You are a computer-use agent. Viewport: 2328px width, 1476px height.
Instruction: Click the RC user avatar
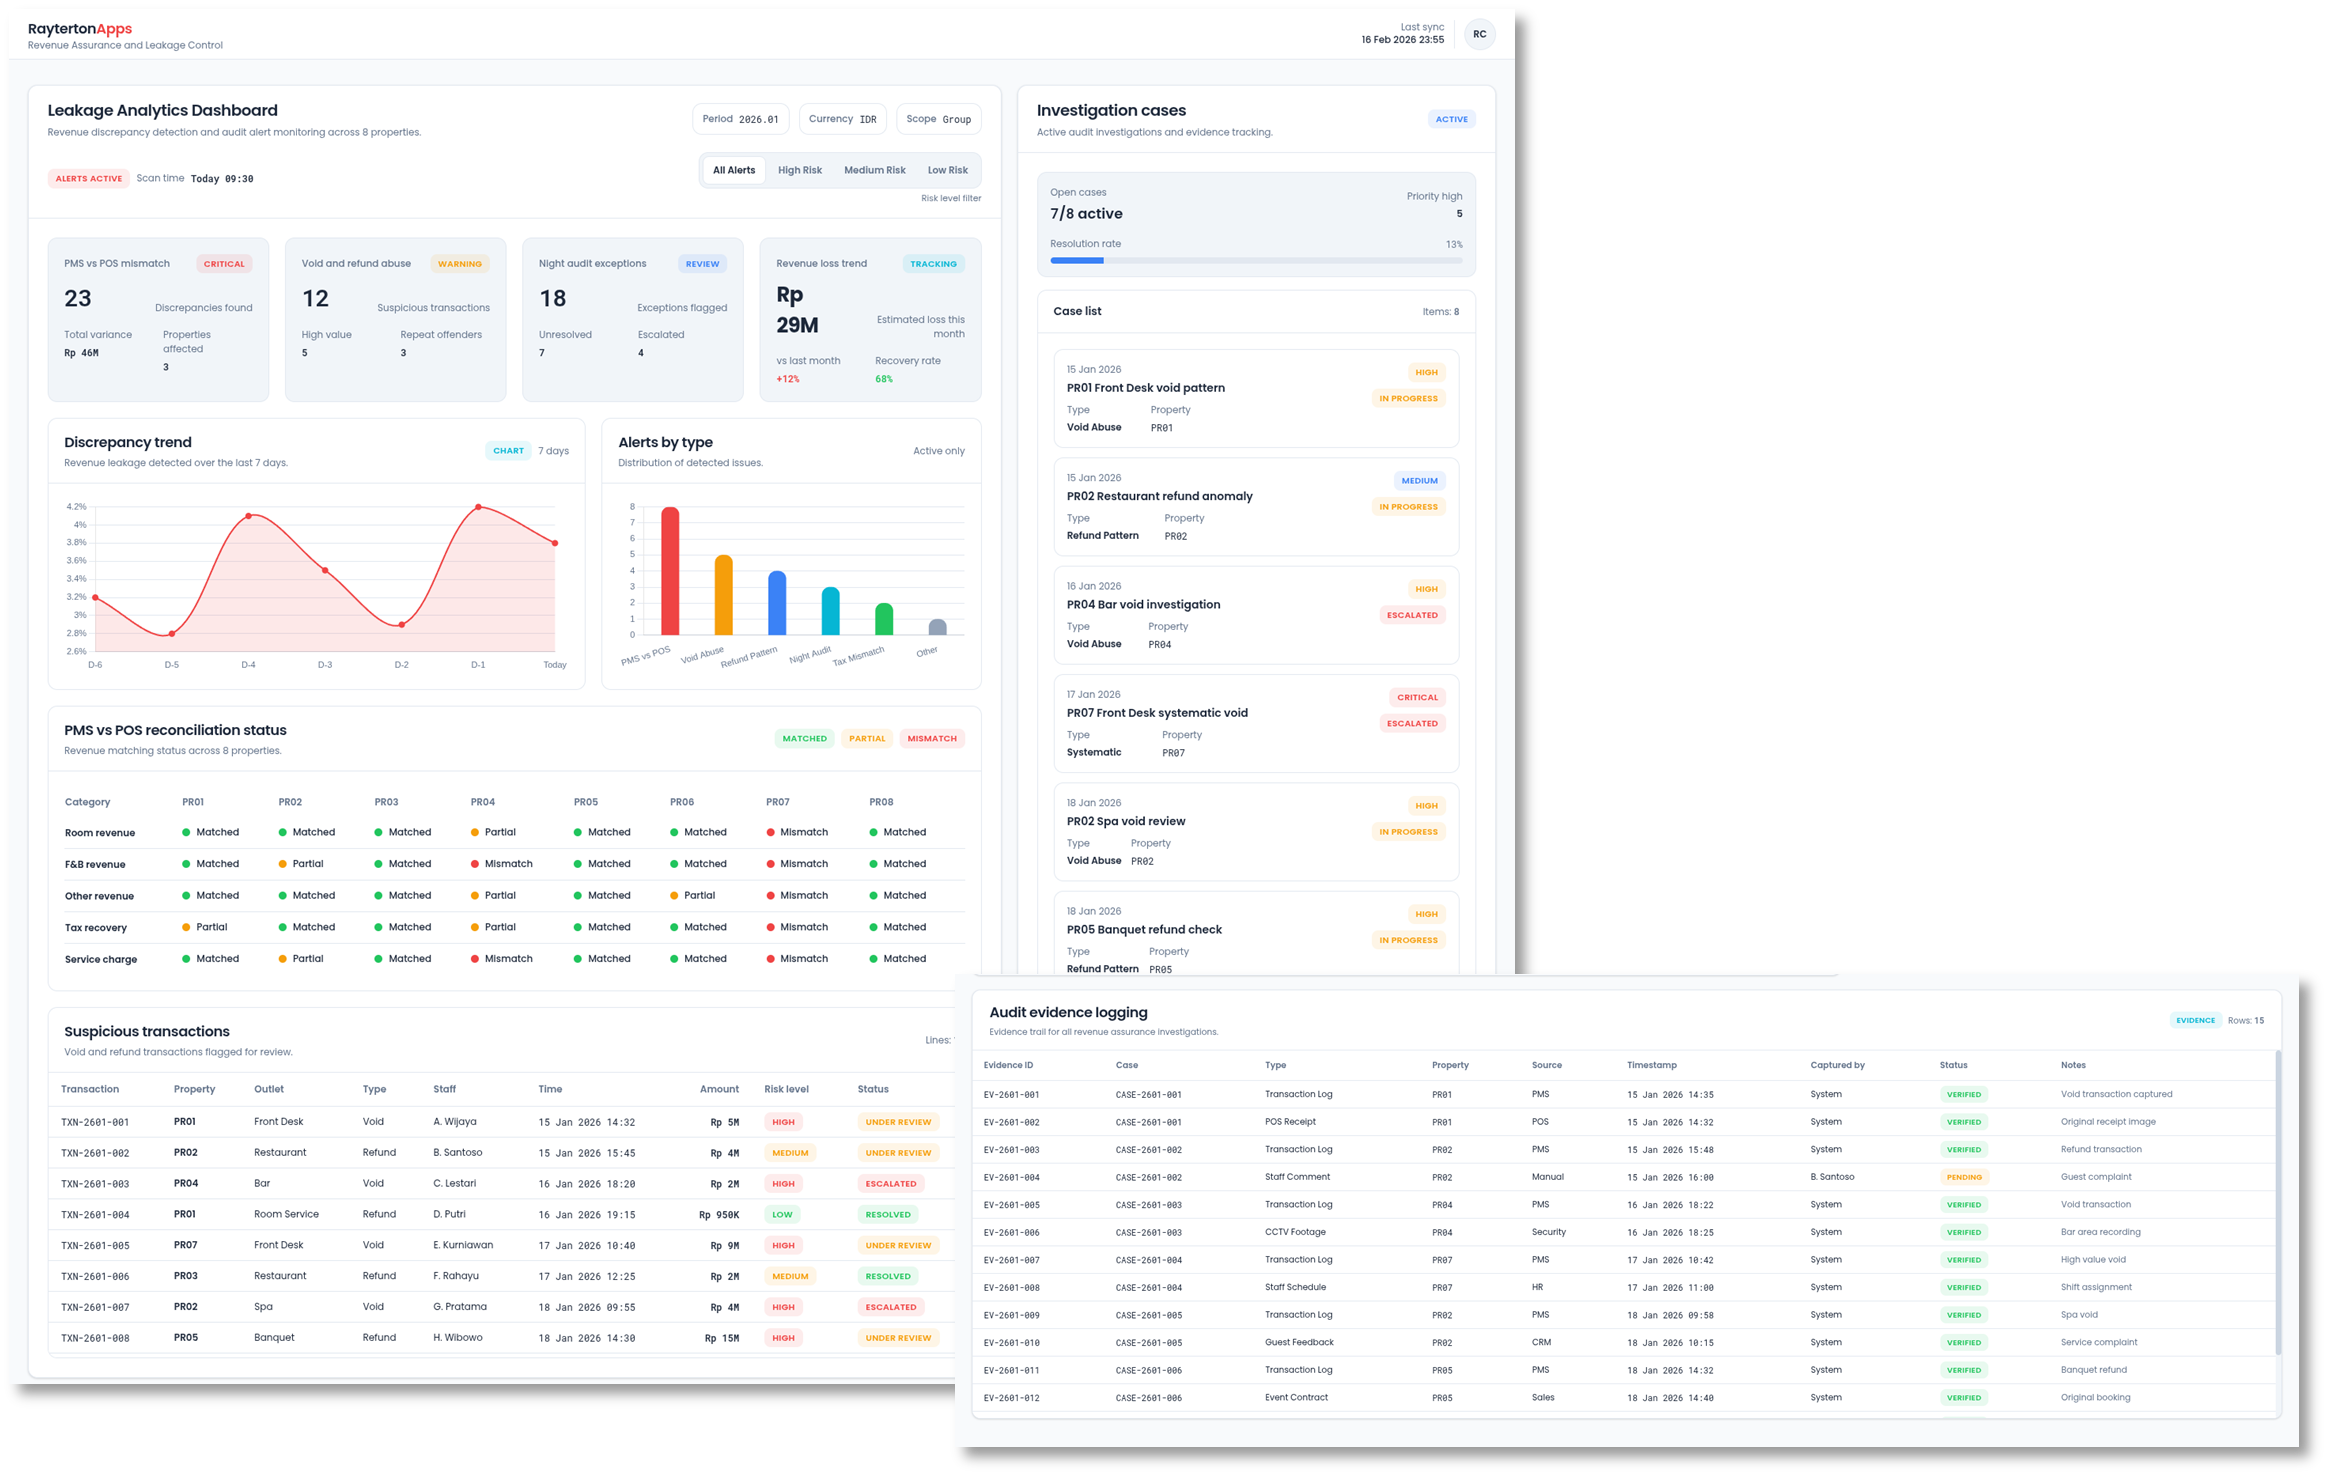click(1479, 34)
